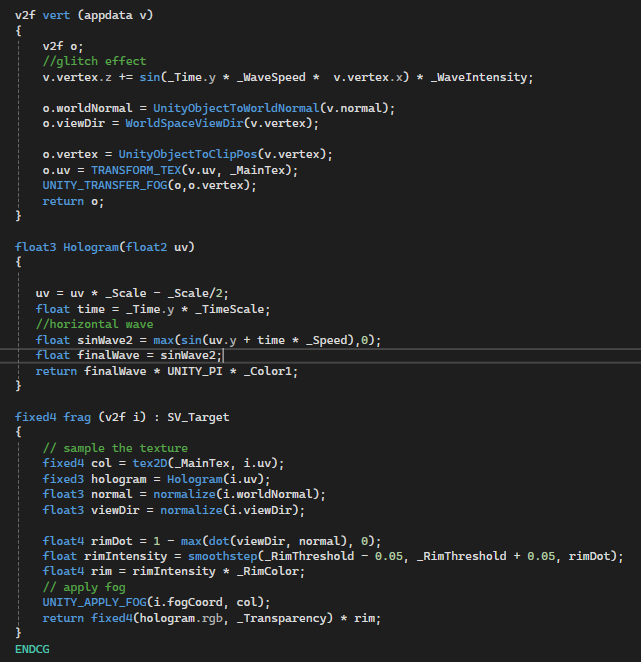Click the SV_Target semantic
641x662 pixels.
198,417
